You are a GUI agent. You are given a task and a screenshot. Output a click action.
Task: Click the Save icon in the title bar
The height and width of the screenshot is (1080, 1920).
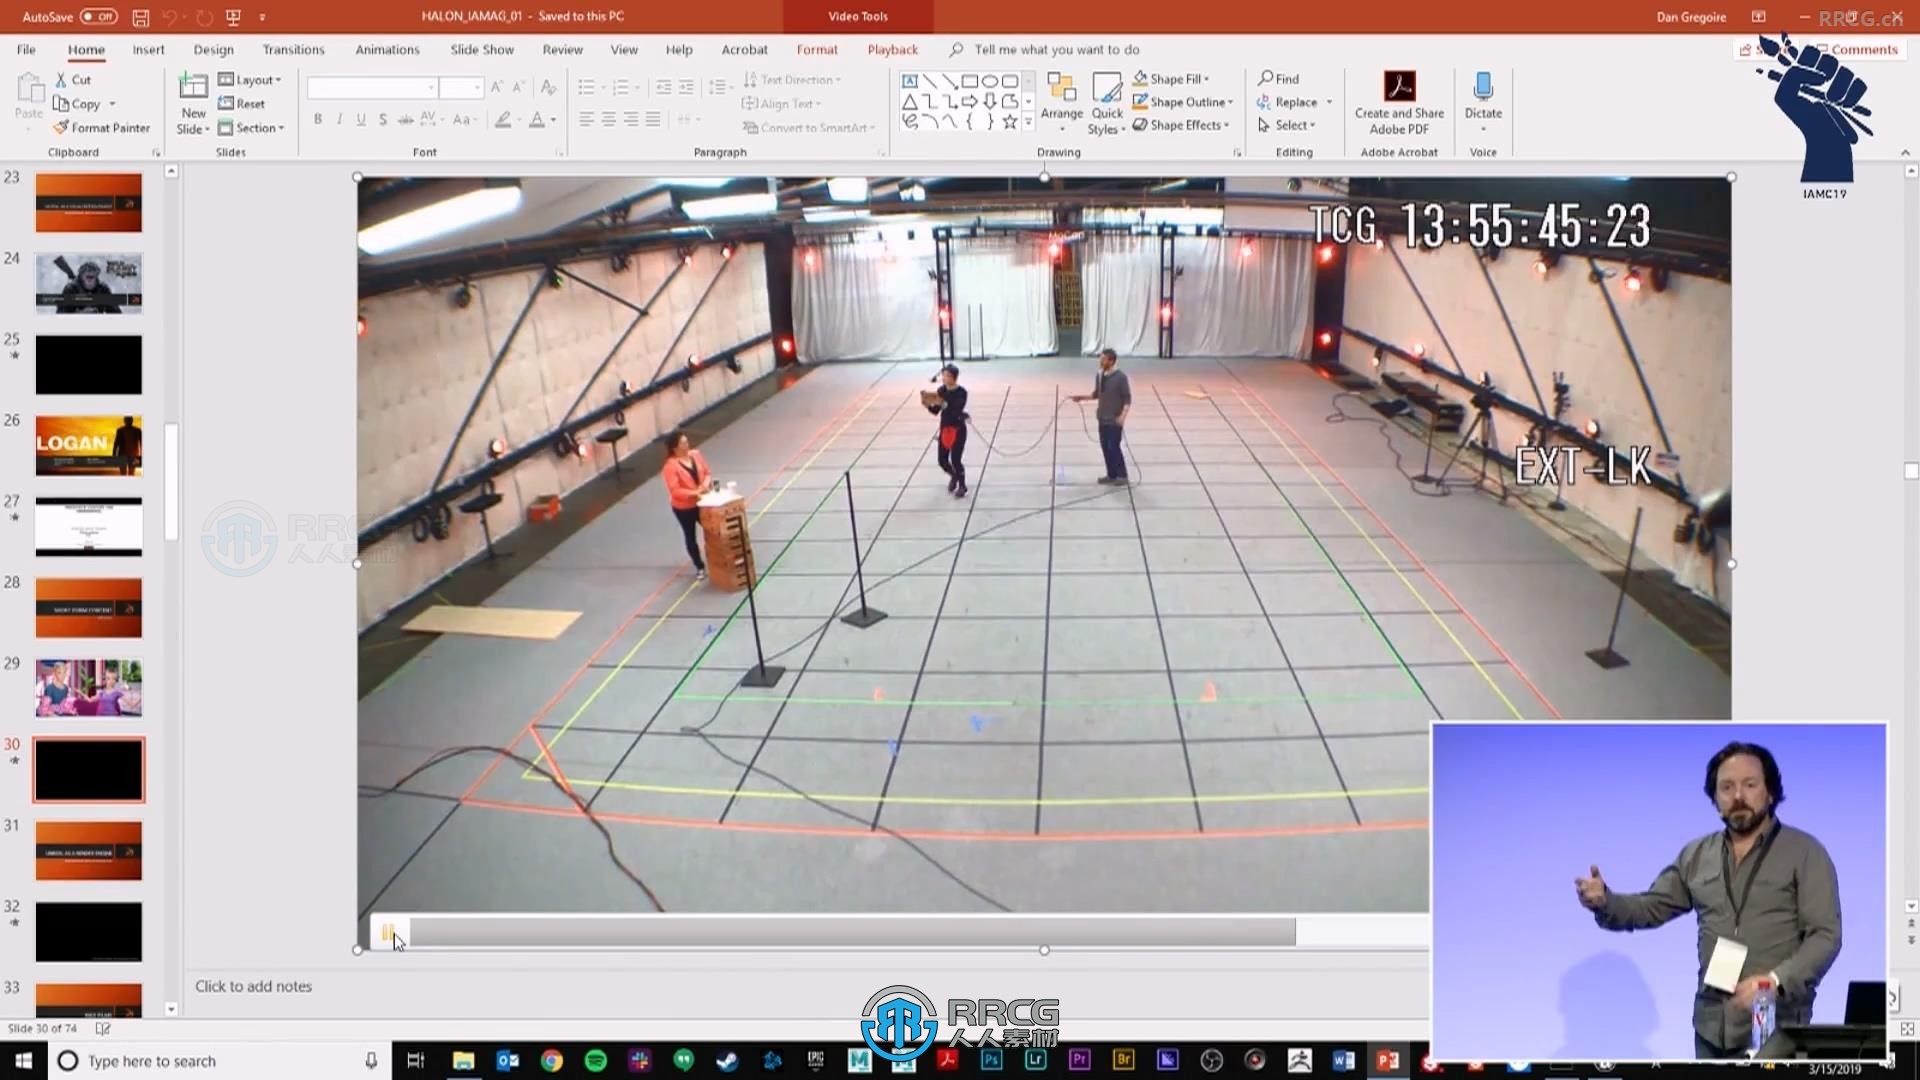(141, 17)
